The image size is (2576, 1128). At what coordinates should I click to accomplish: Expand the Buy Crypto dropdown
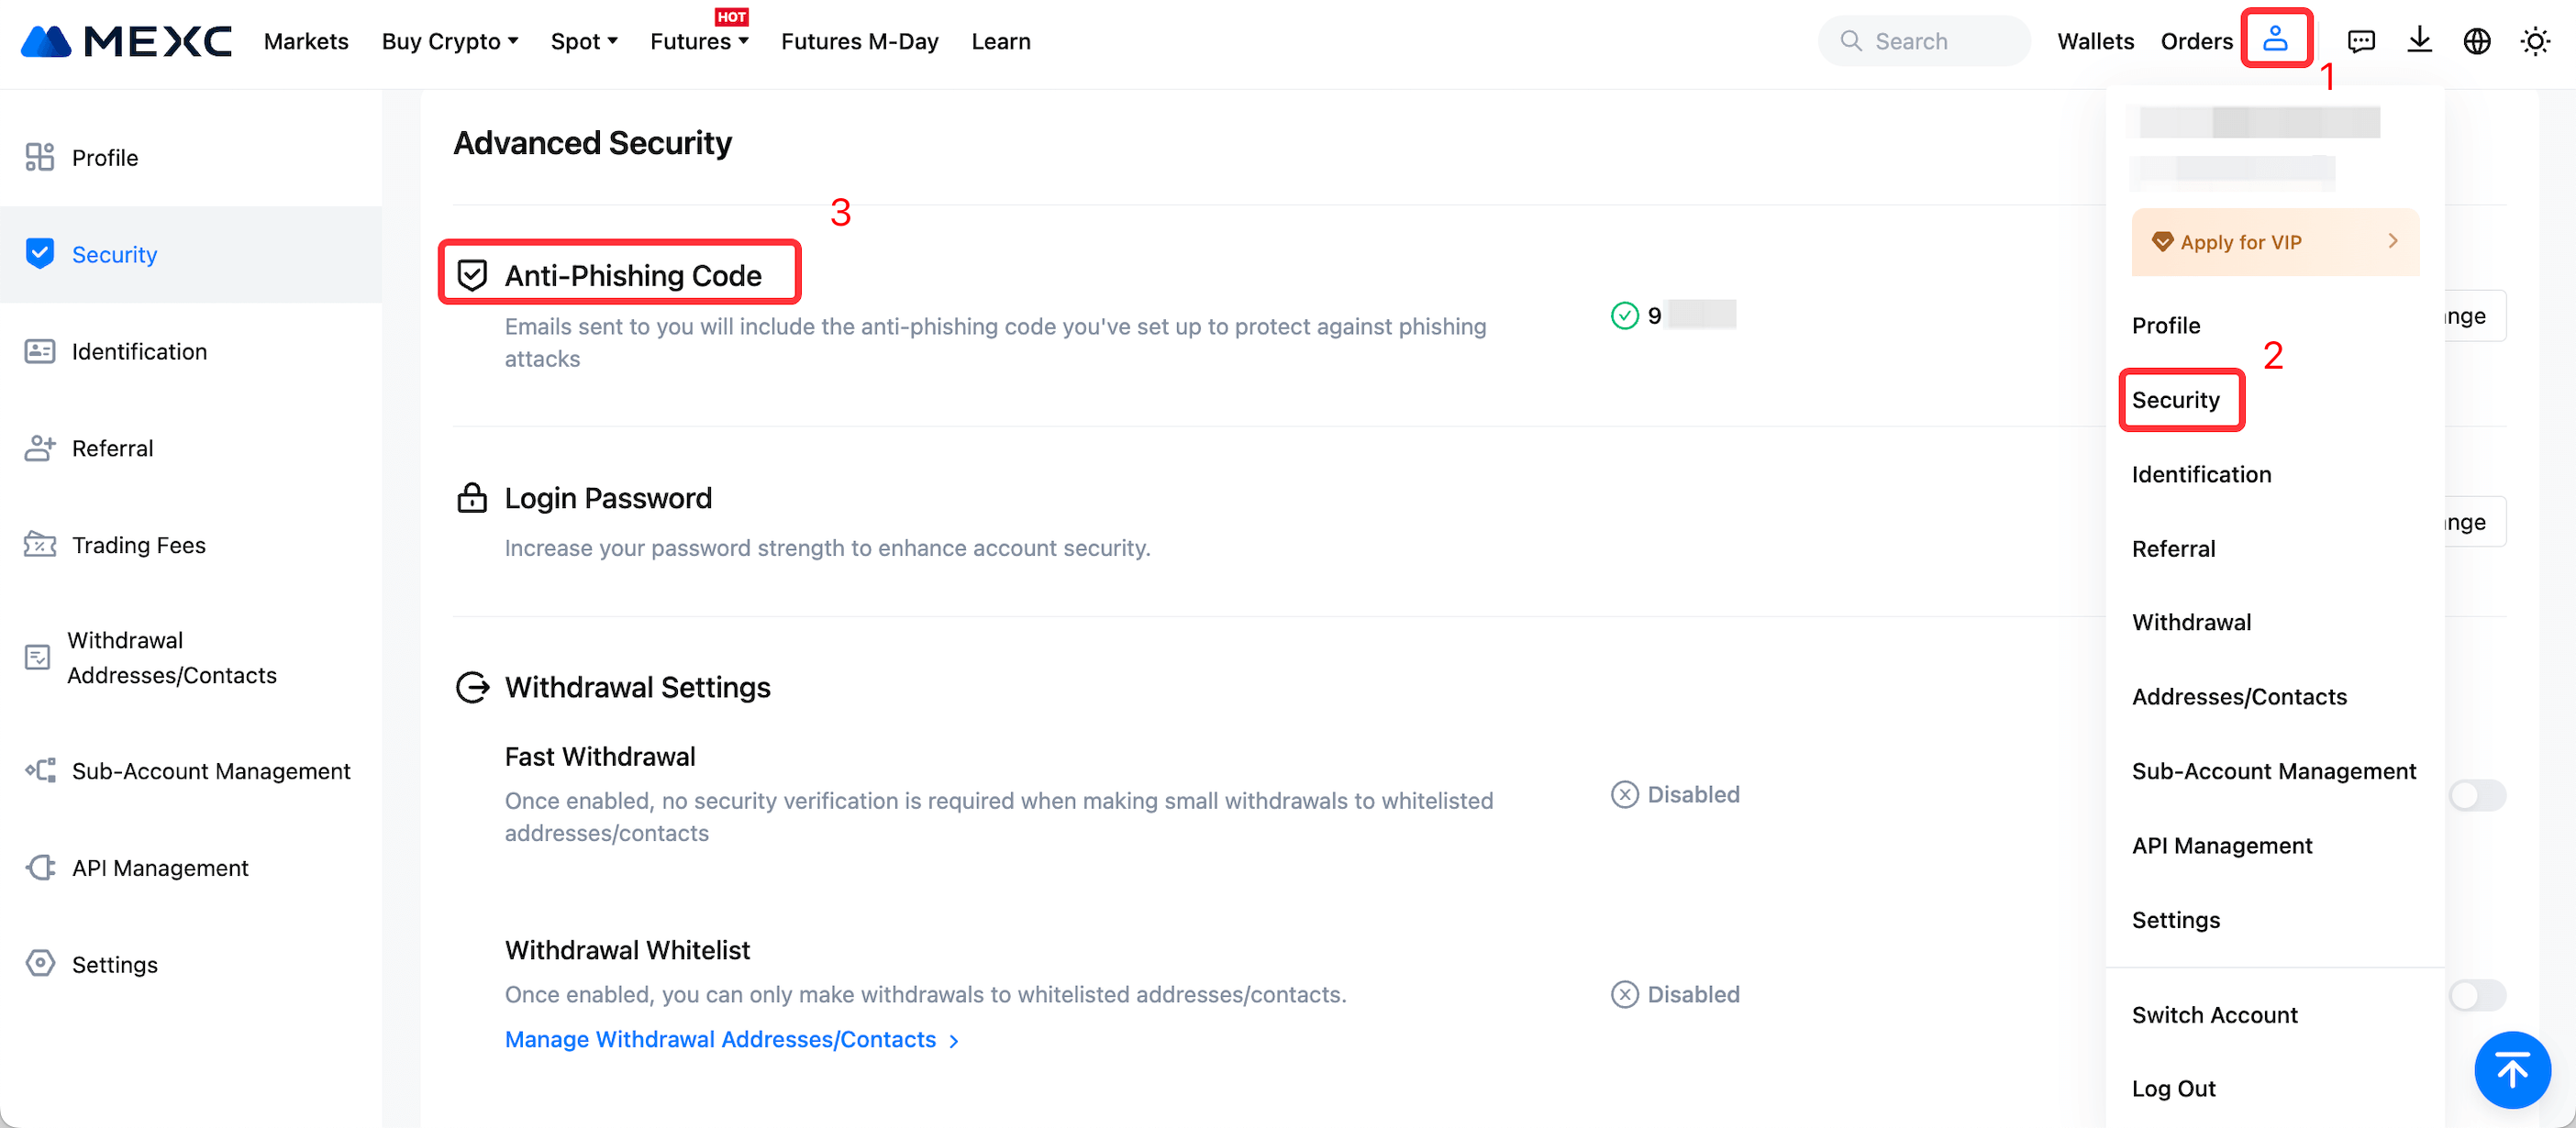coord(450,41)
